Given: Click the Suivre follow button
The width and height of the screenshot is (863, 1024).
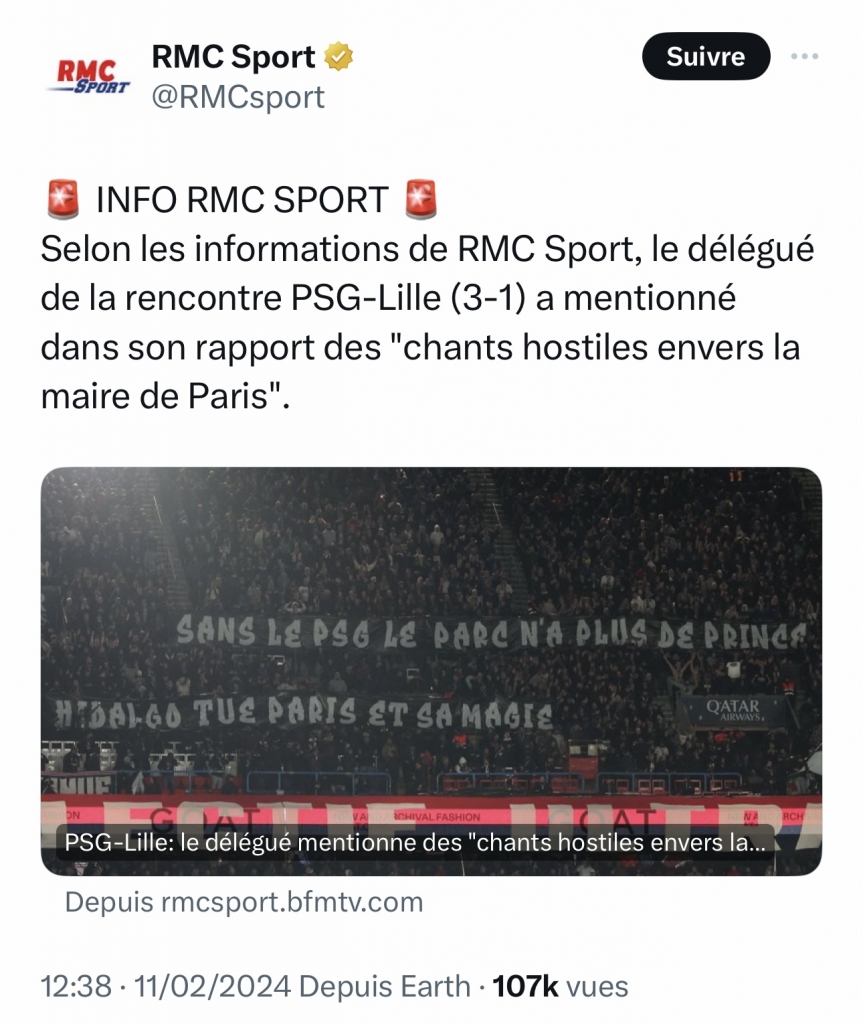Looking at the screenshot, I should 706,56.
